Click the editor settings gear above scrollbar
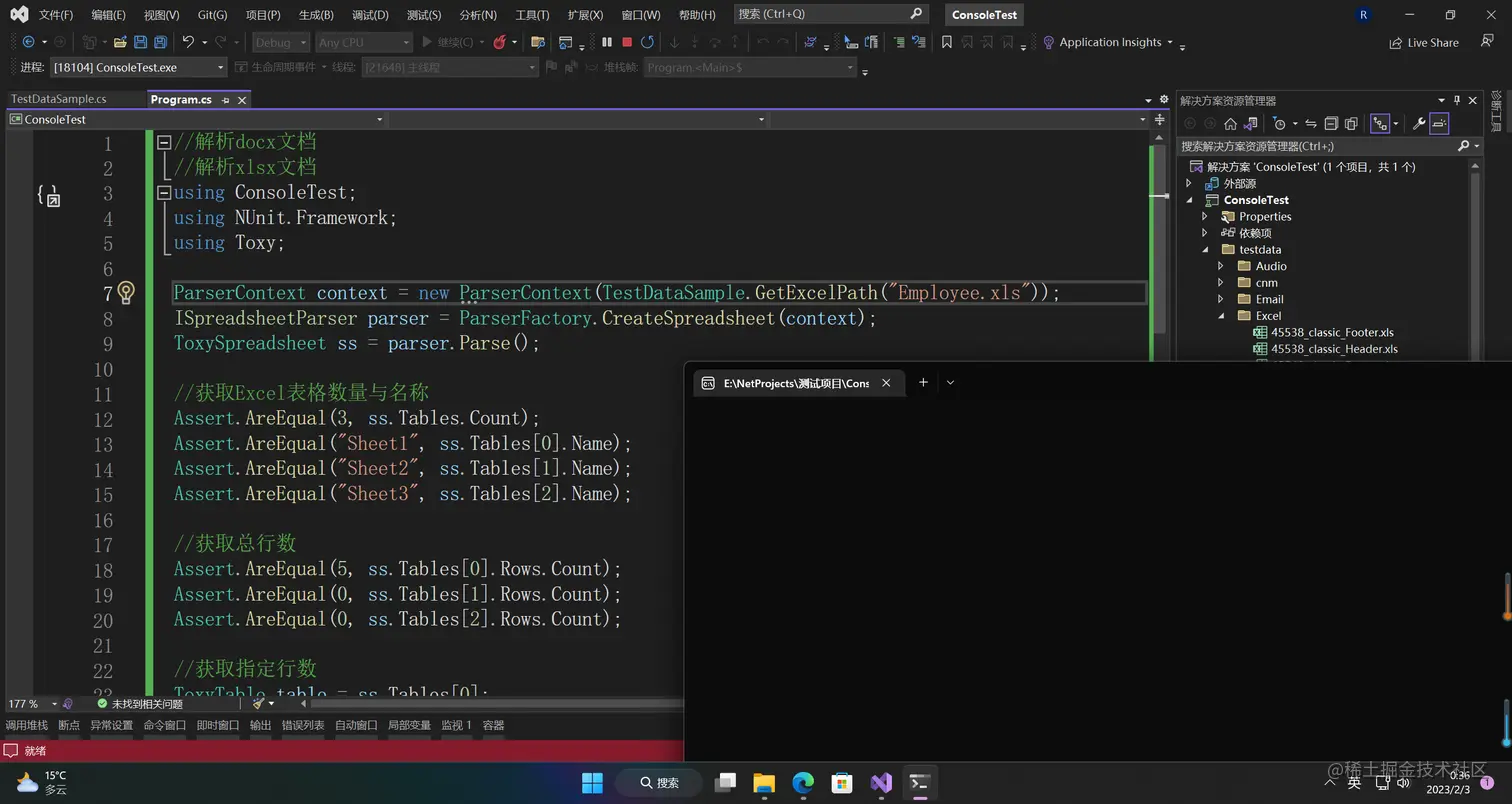The height and width of the screenshot is (804, 1512). [x=1163, y=99]
